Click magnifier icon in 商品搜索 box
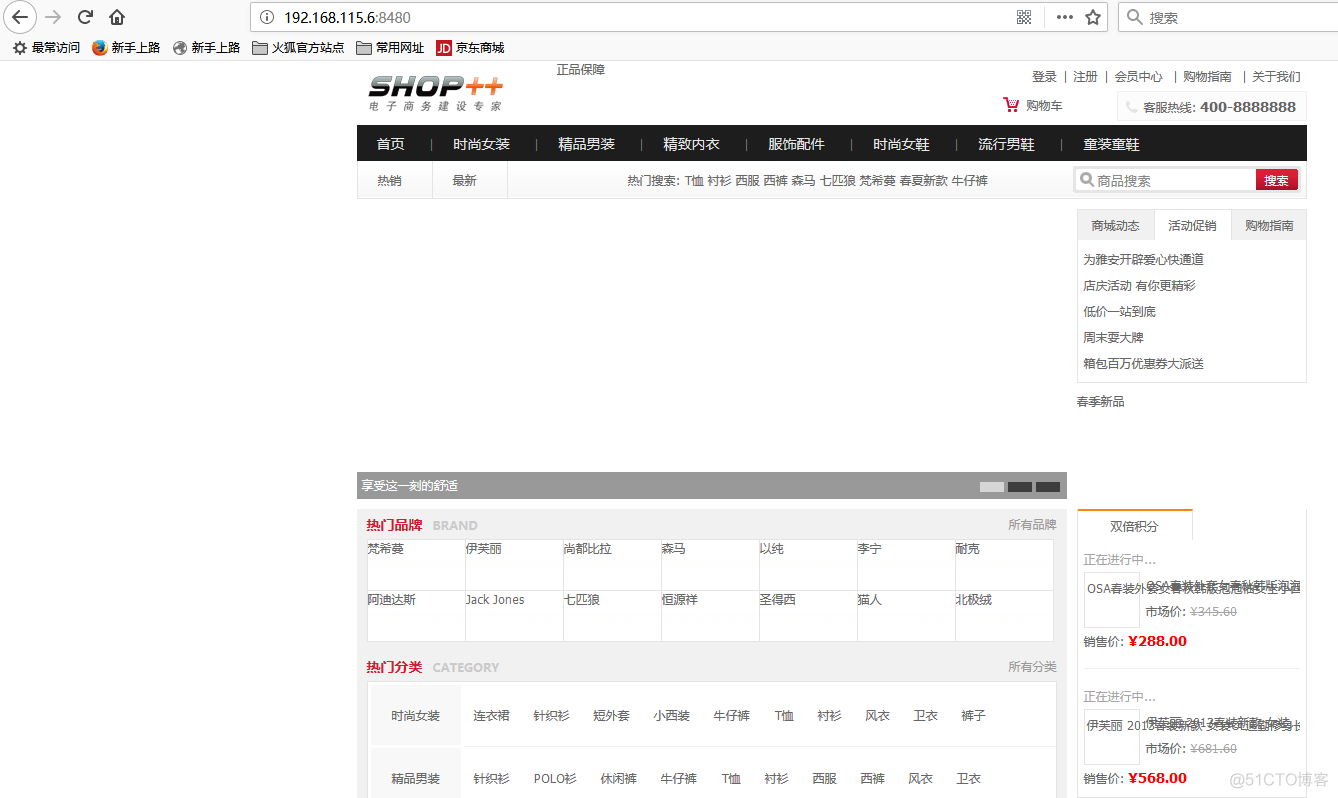 click(x=1086, y=180)
